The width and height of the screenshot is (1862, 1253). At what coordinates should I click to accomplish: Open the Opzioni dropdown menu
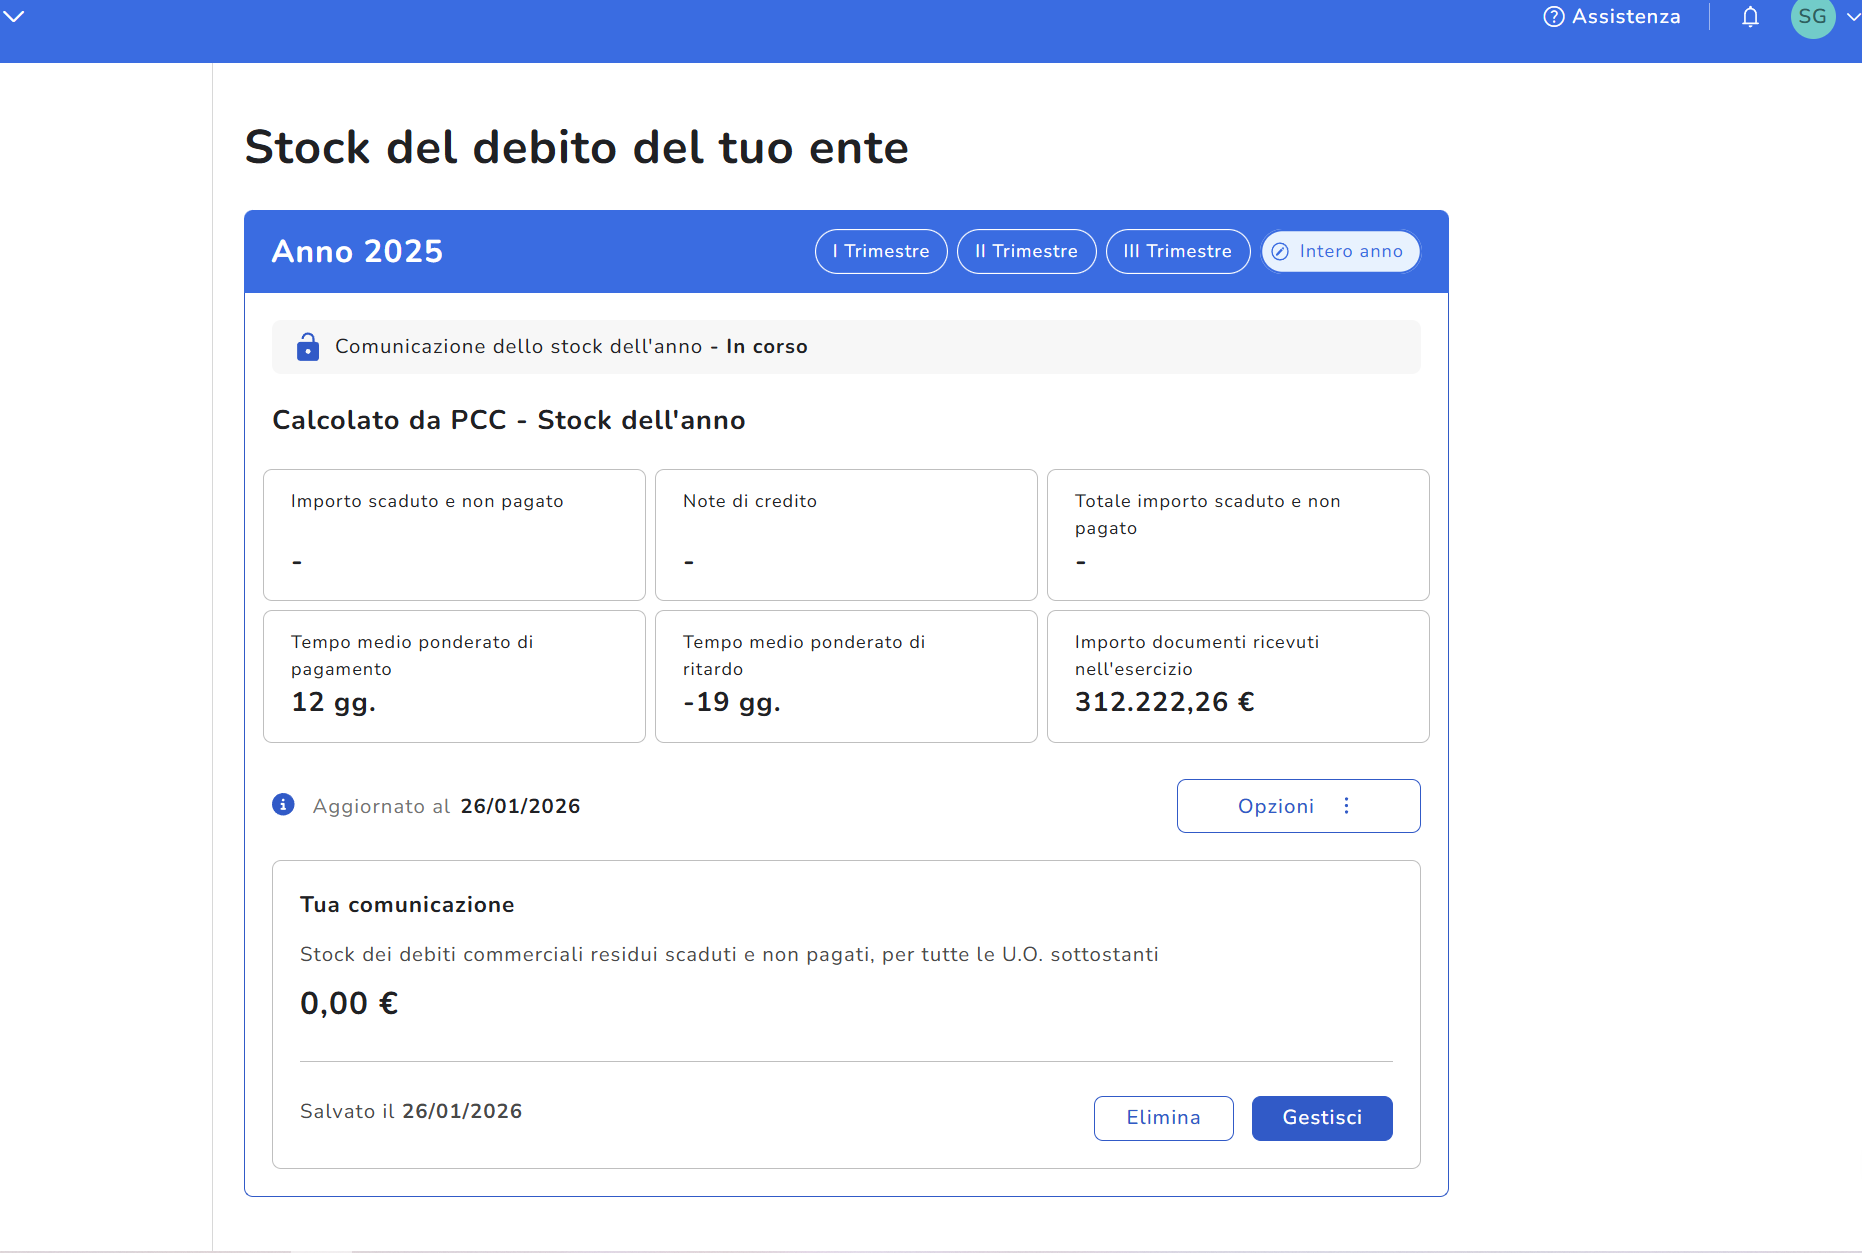1298,806
